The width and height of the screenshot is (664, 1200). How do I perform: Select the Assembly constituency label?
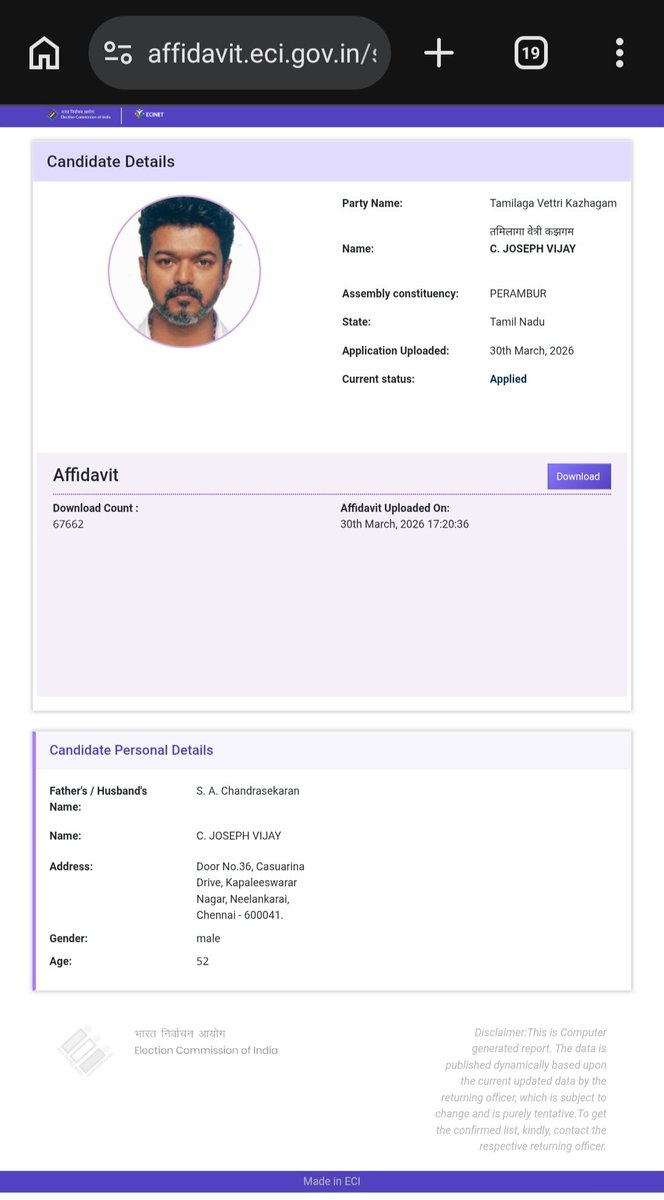click(400, 294)
